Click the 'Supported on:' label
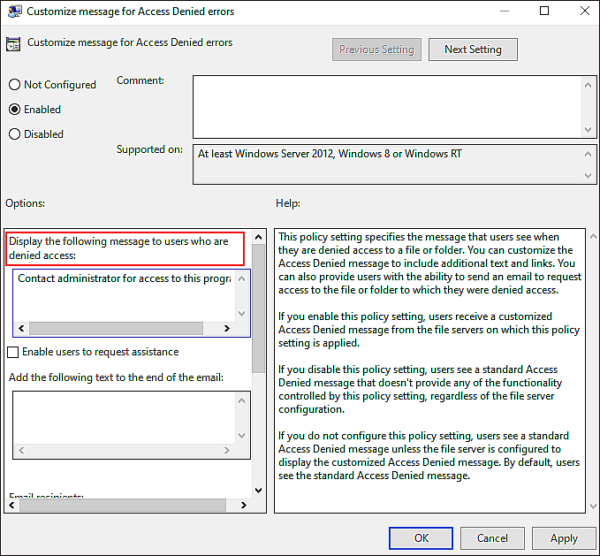 (150, 149)
